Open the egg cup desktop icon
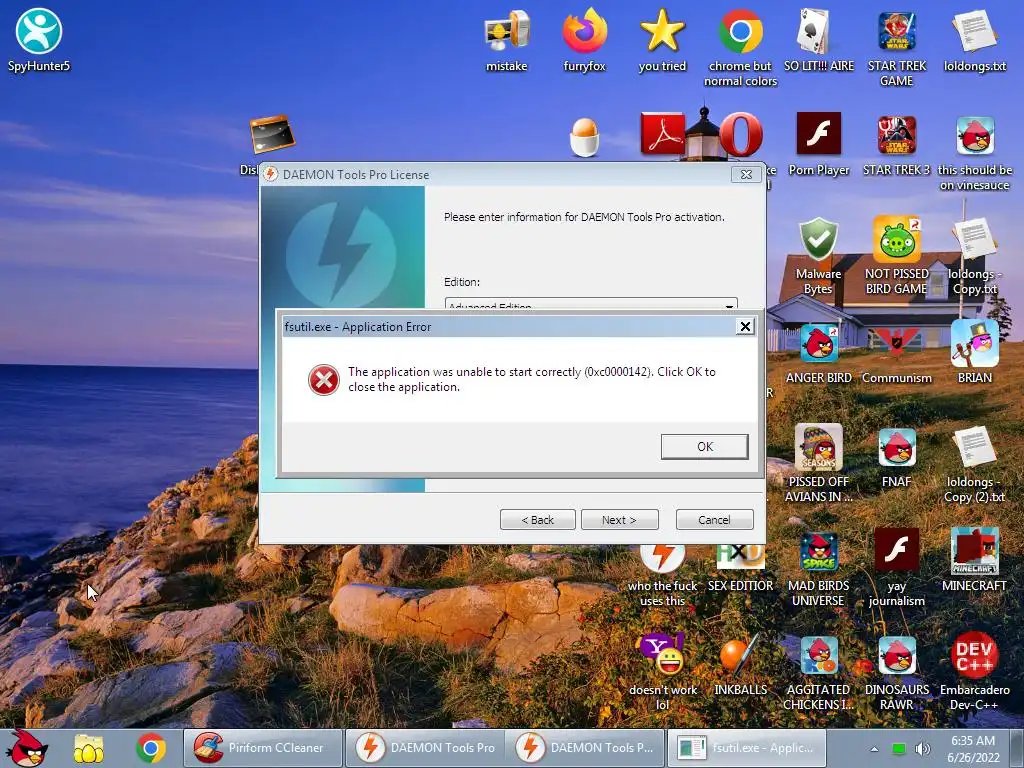Viewport: 1024px width, 768px height. click(x=584, y=136)
